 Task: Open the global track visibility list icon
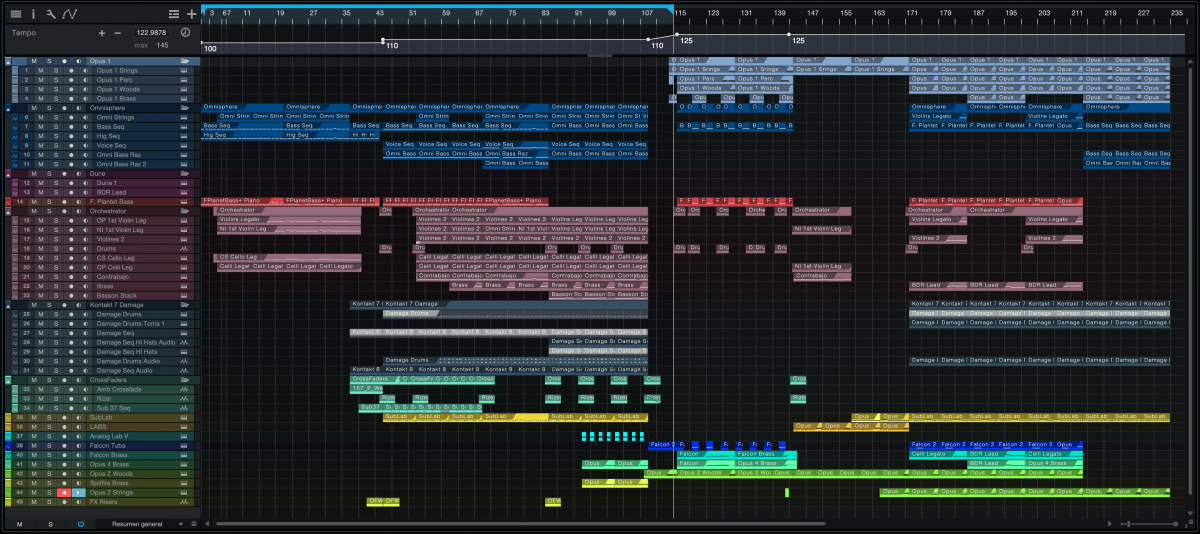[x=174, y=14]
